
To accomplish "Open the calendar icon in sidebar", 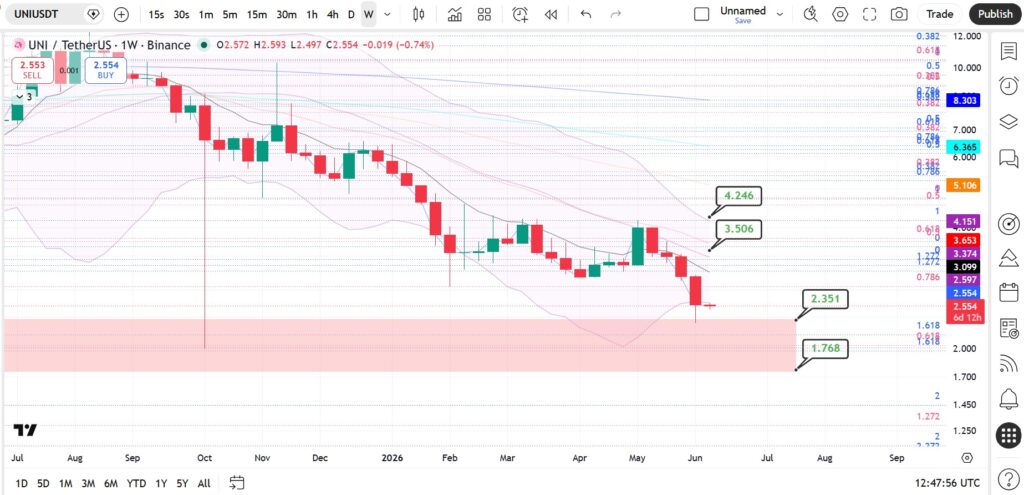I will click(1008, 292).
